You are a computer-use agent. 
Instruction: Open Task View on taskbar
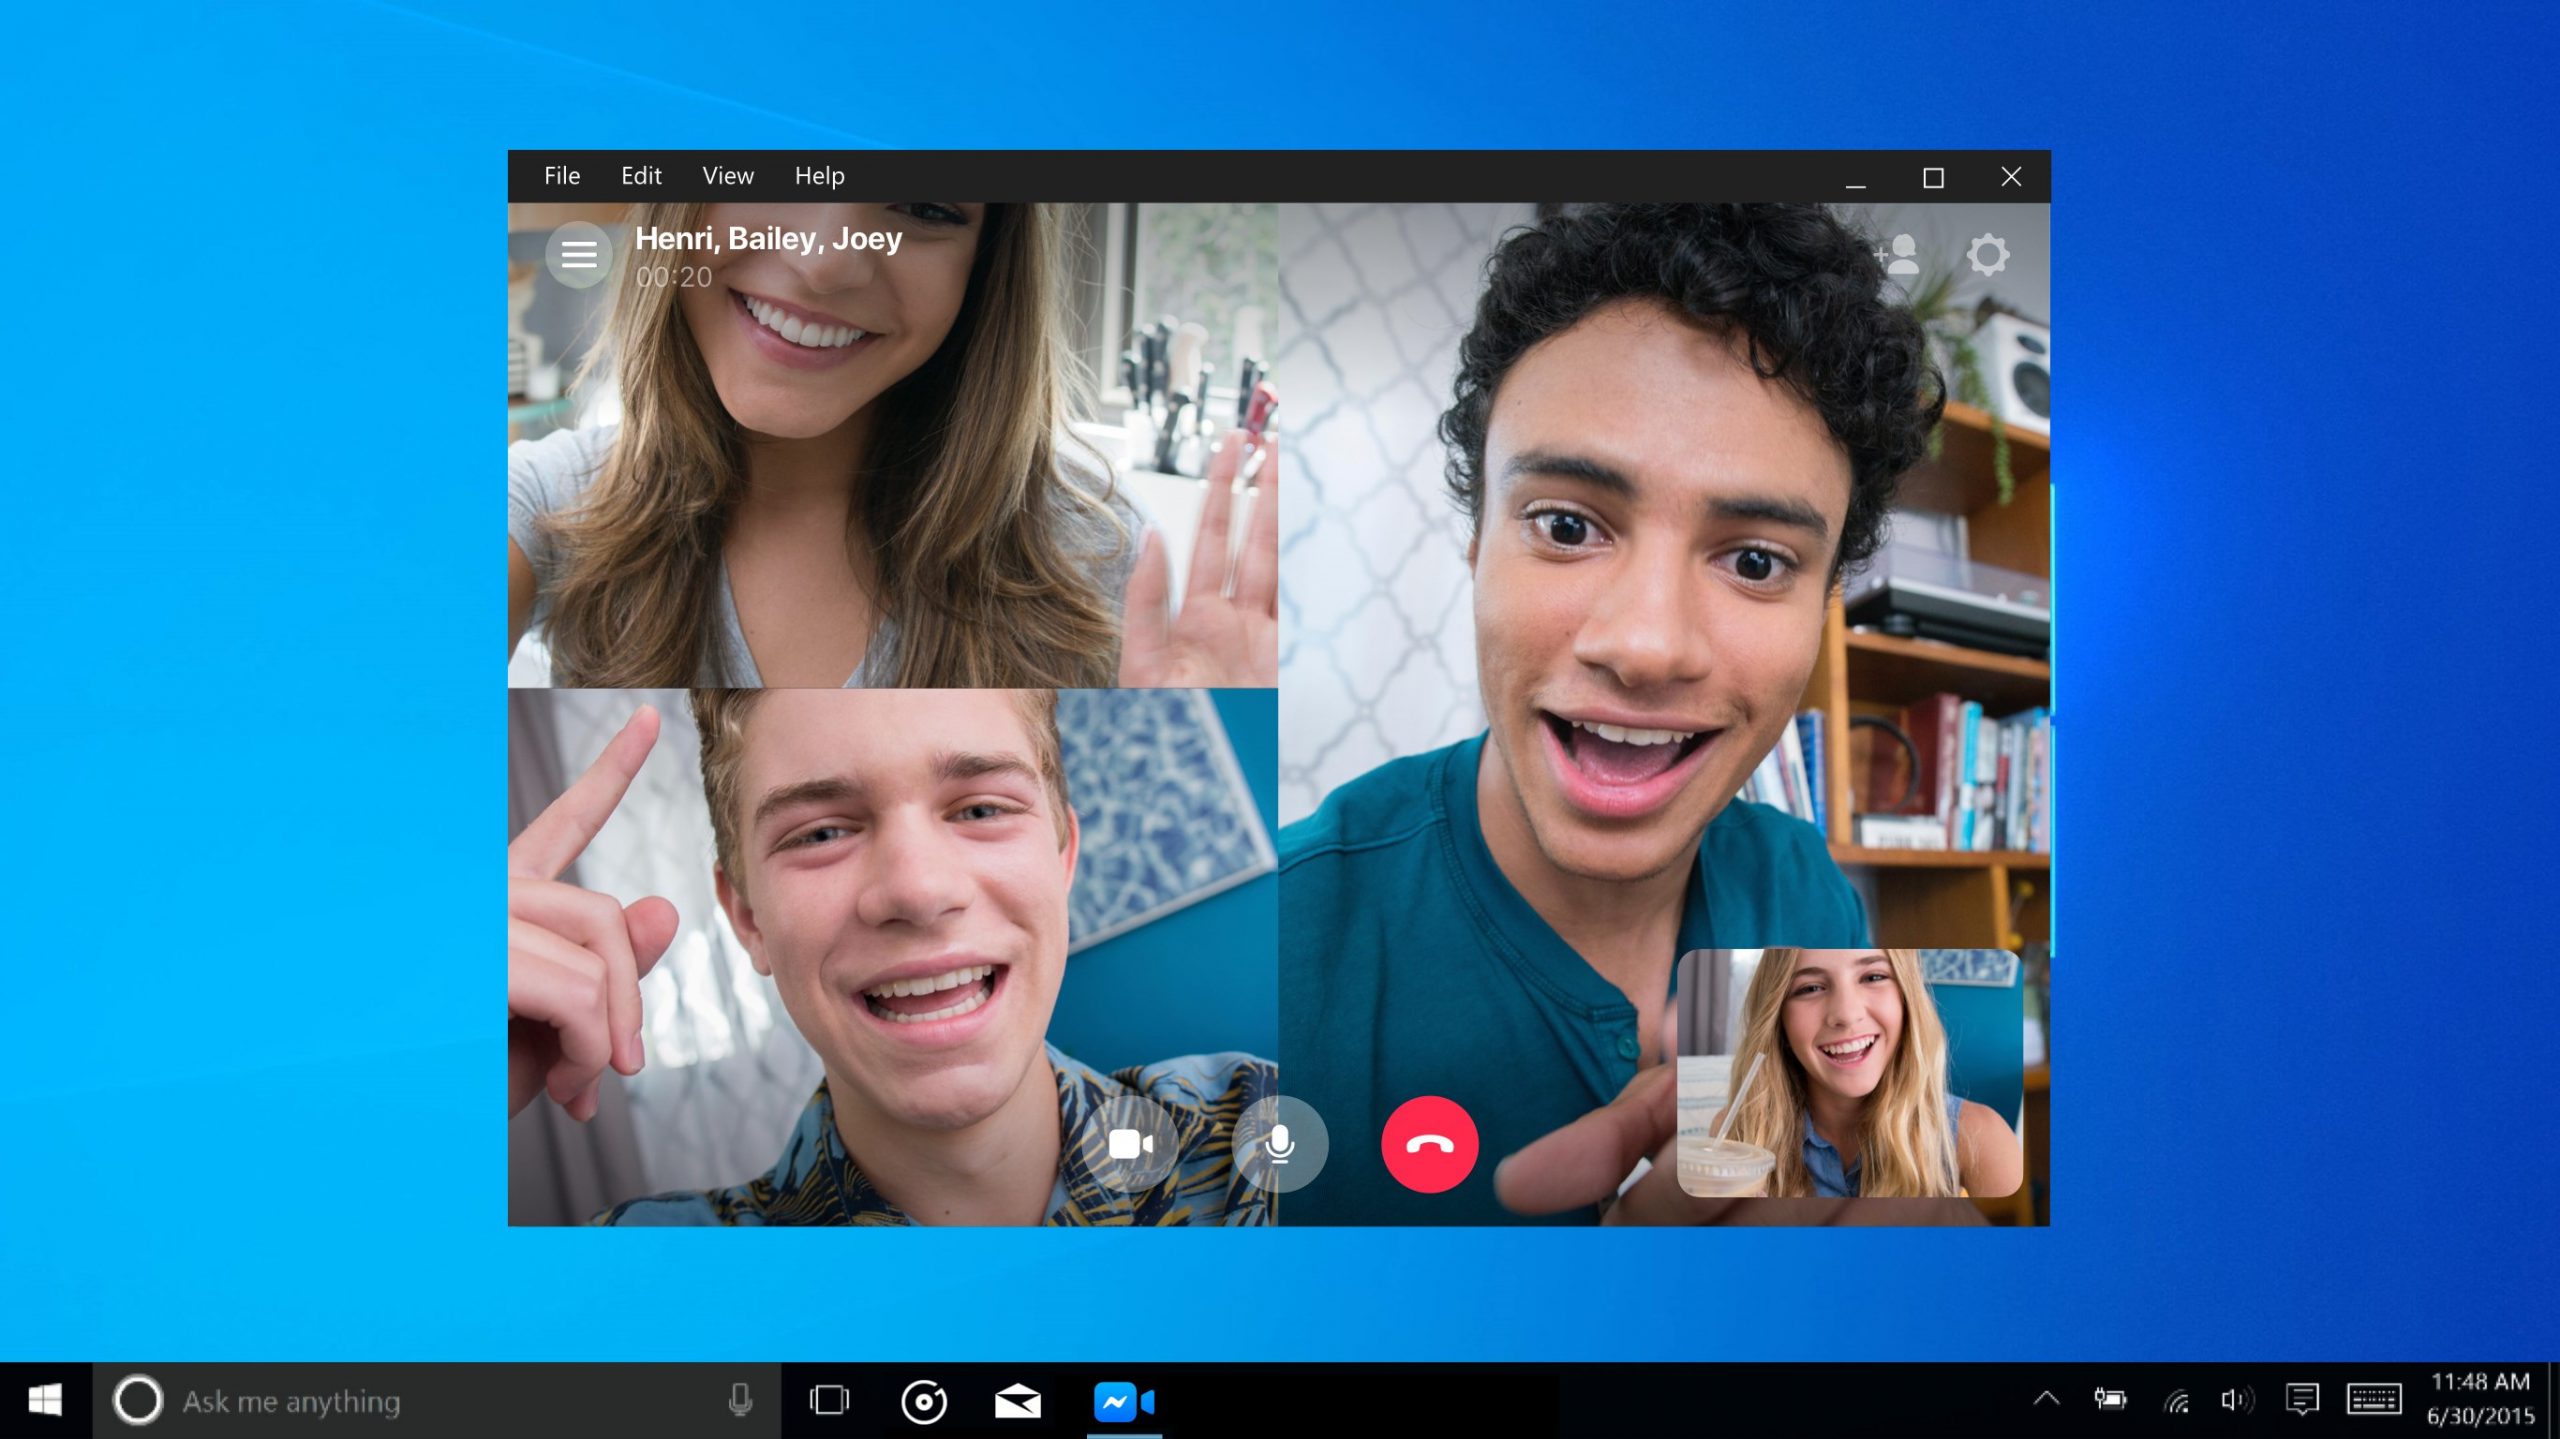pyautogui.click(x=829, y=1400)
